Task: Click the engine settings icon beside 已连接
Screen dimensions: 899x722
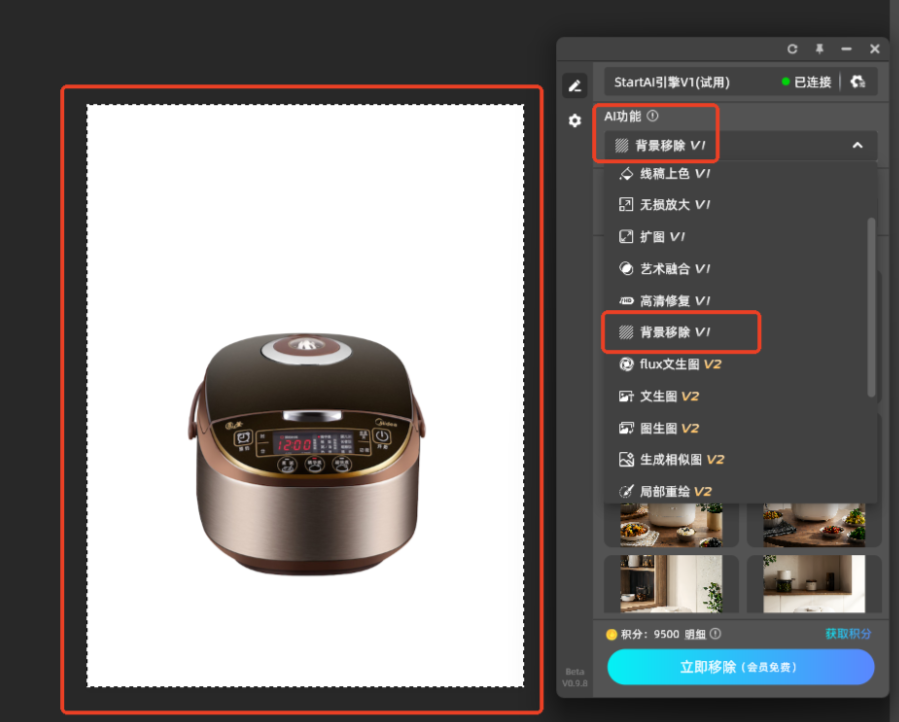Action: point(857,82)
